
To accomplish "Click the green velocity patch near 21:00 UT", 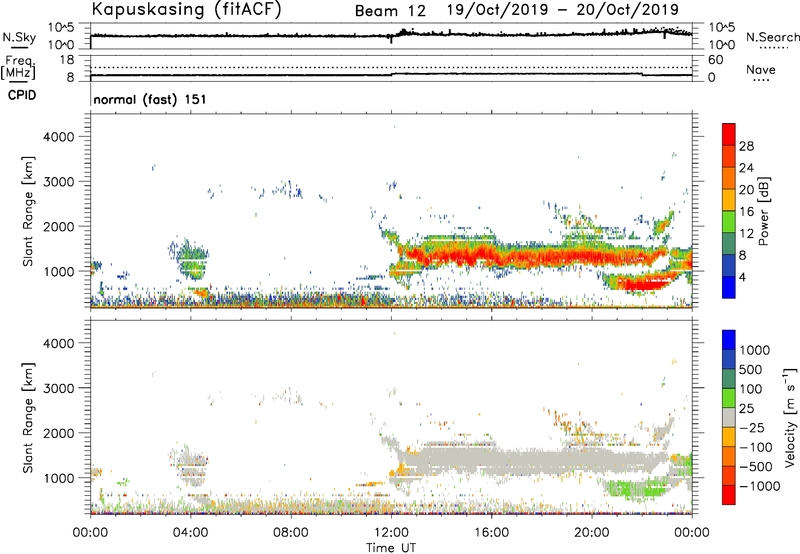I will click(x=638, y=489).
